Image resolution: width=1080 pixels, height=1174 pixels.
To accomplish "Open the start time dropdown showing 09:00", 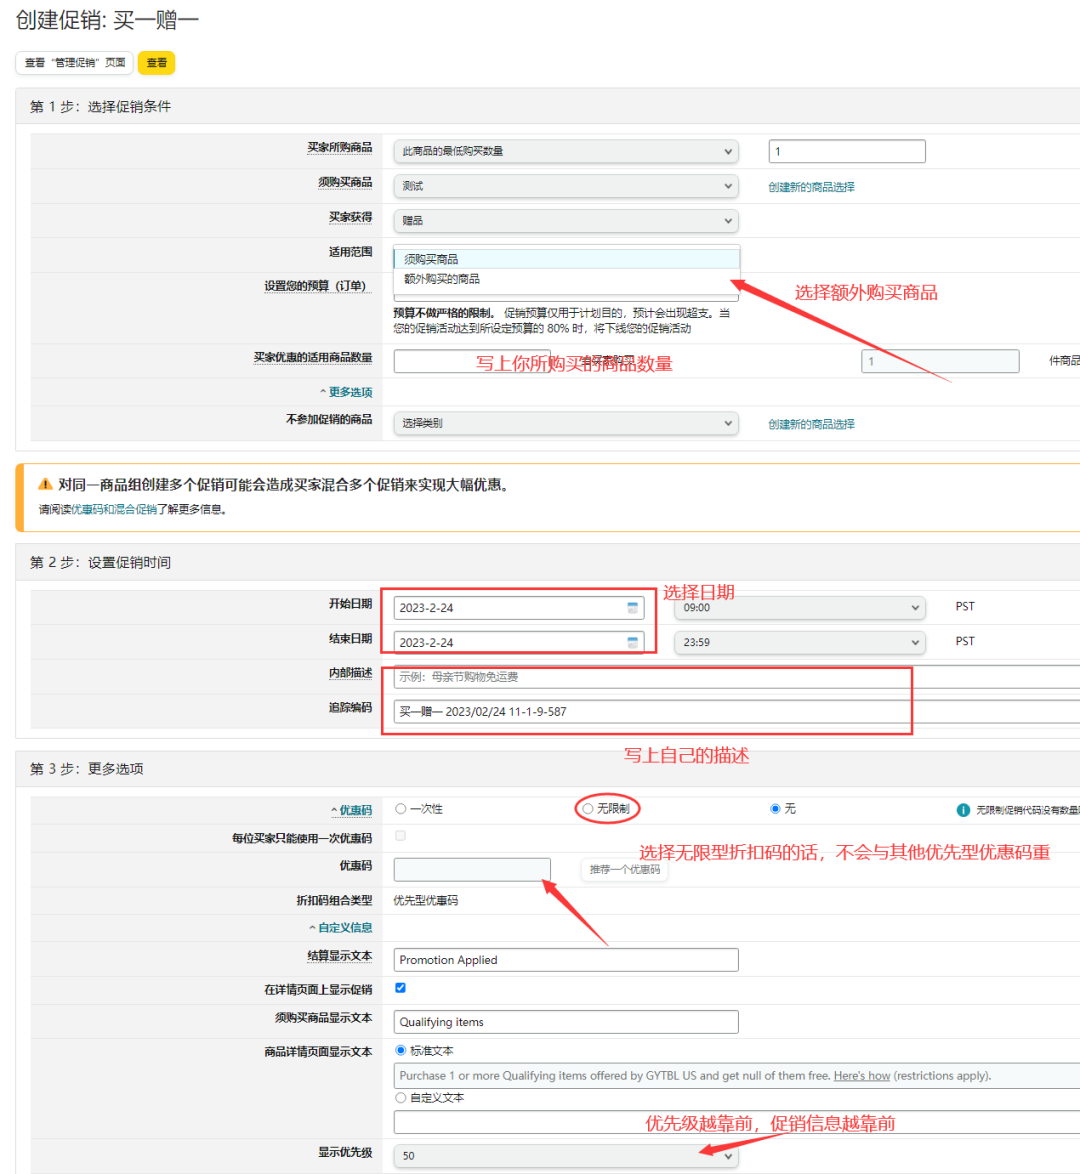I will click(799, 607).
